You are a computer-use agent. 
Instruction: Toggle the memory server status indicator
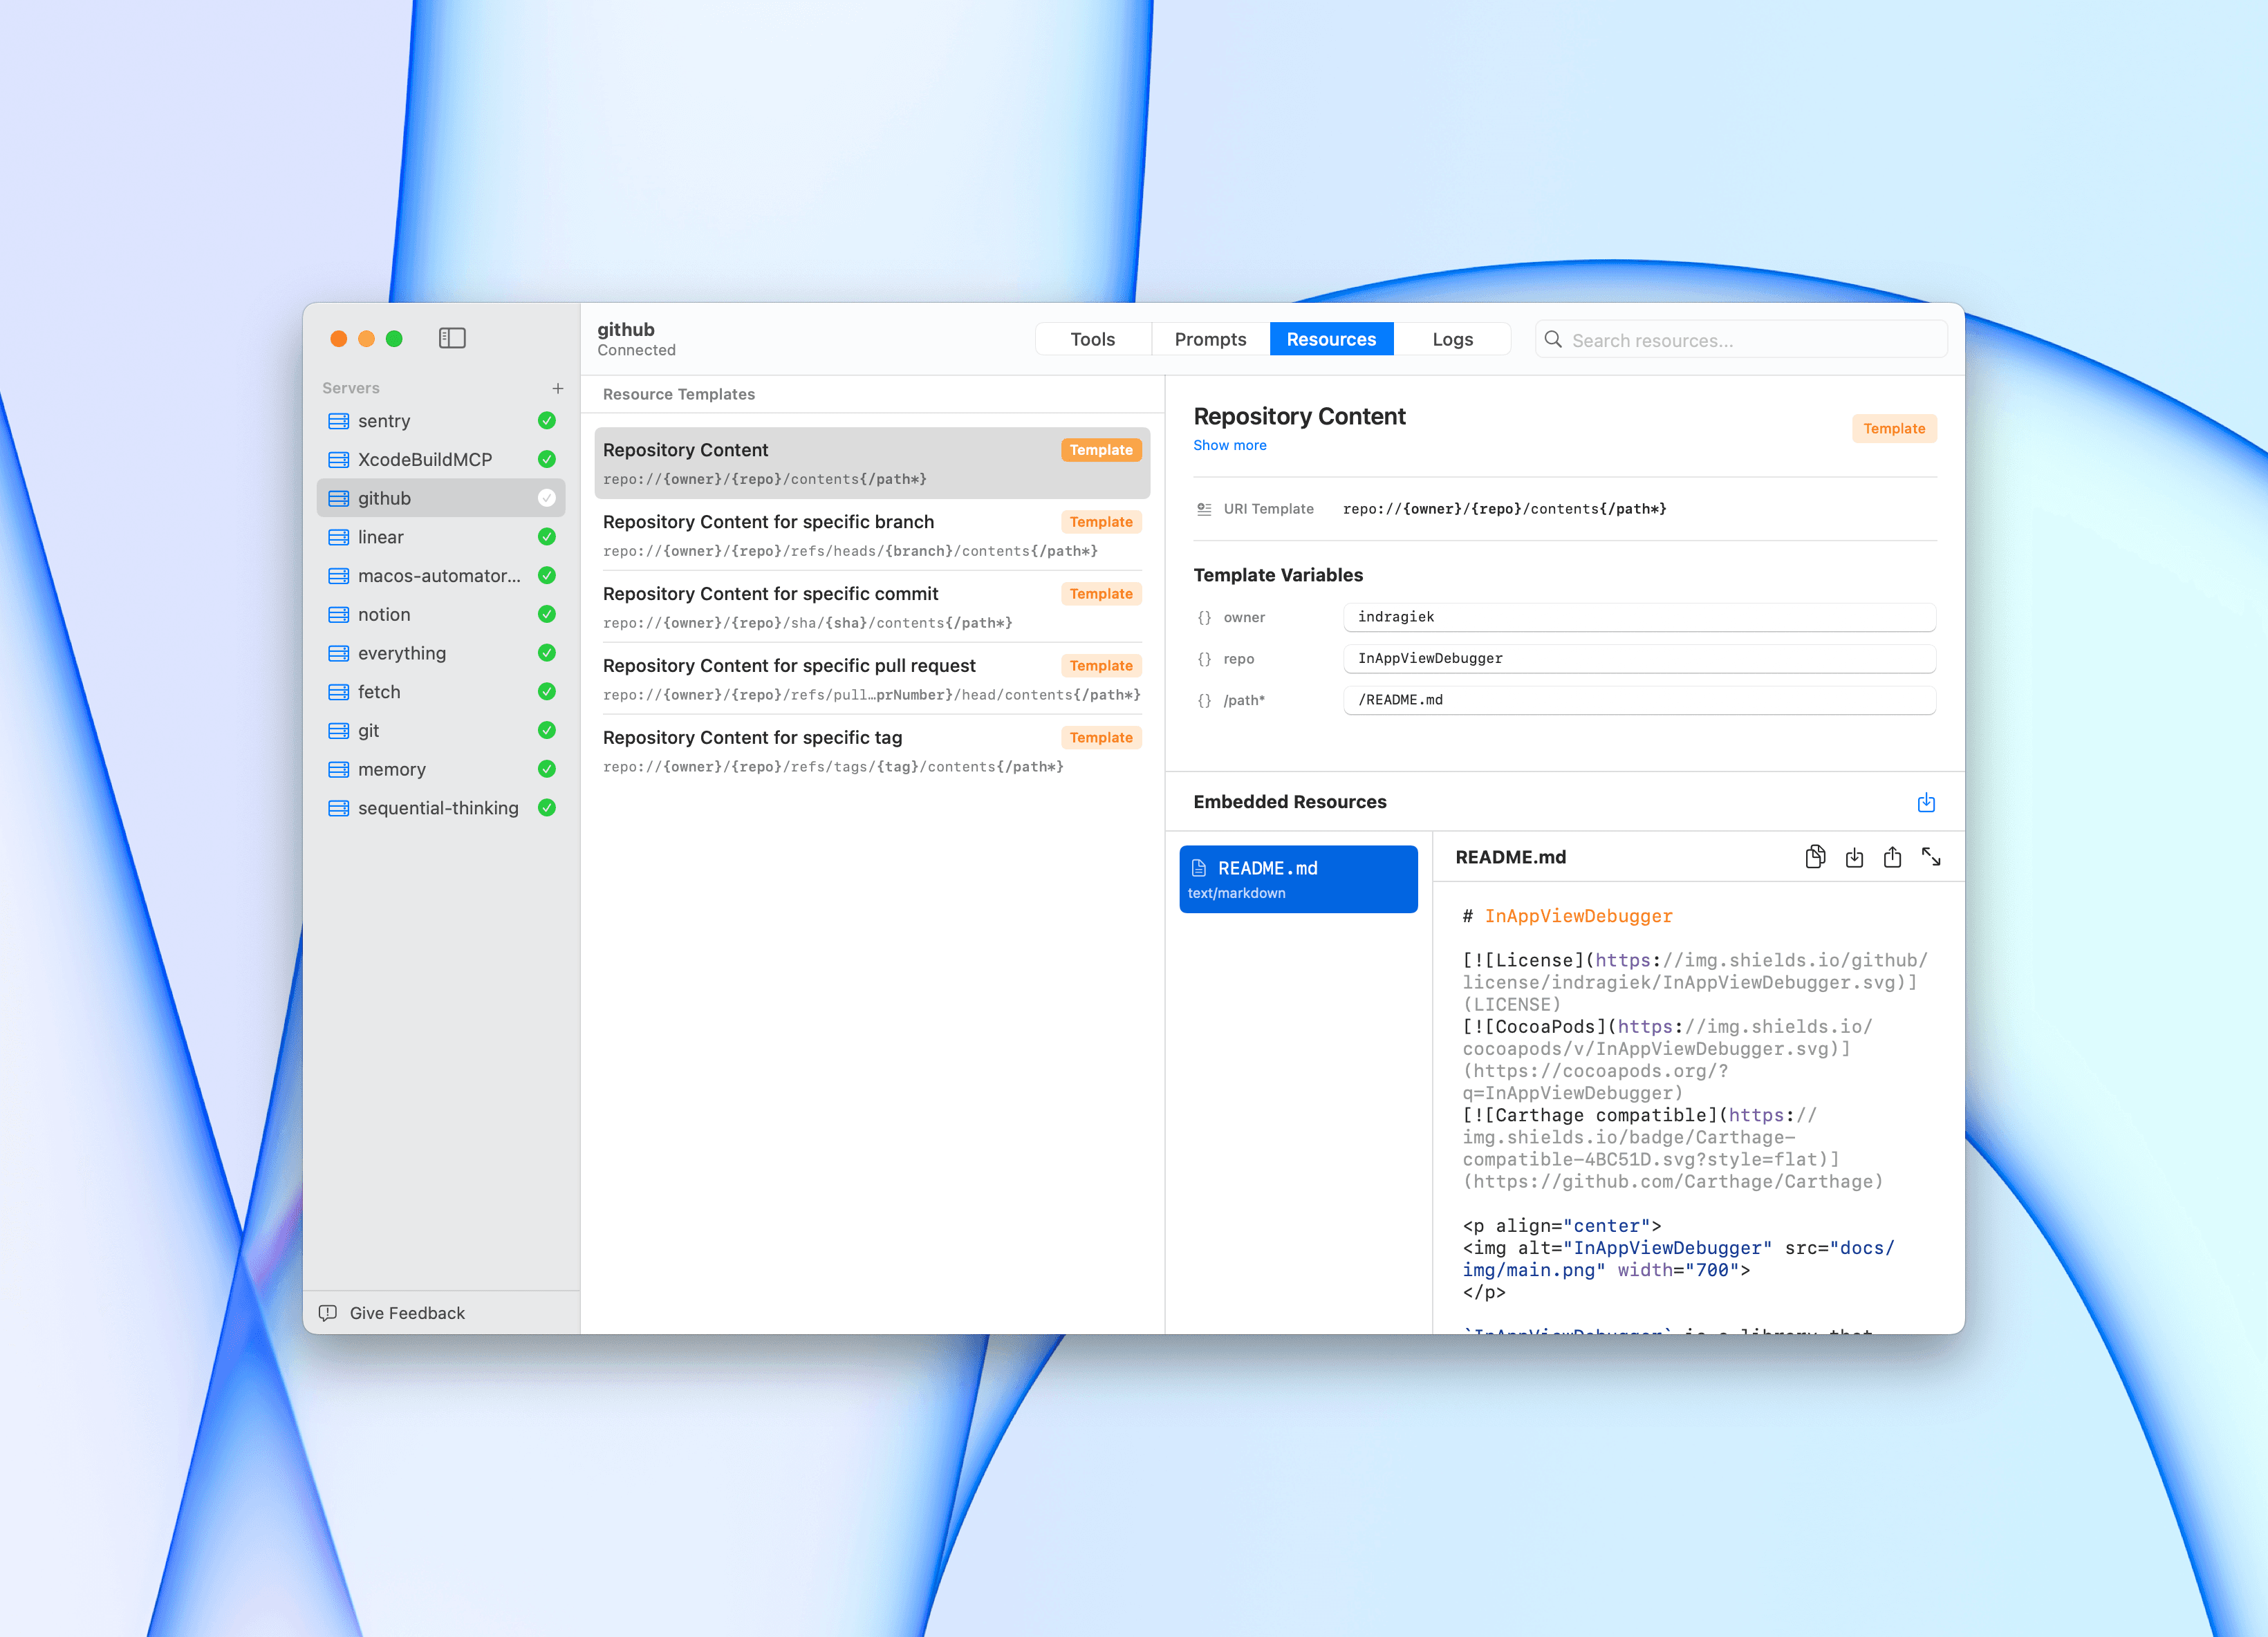(x=546, y=769)
